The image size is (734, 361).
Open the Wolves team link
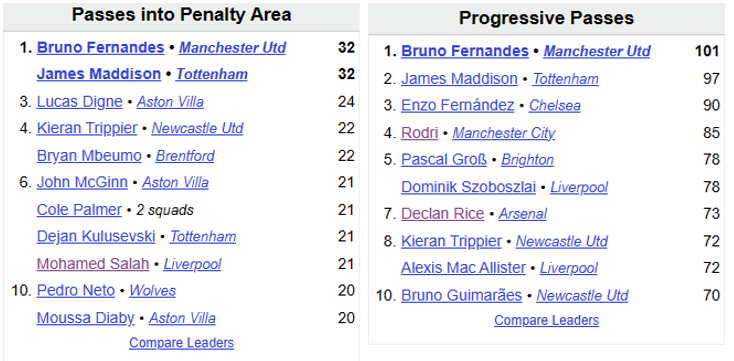(153, 291)
